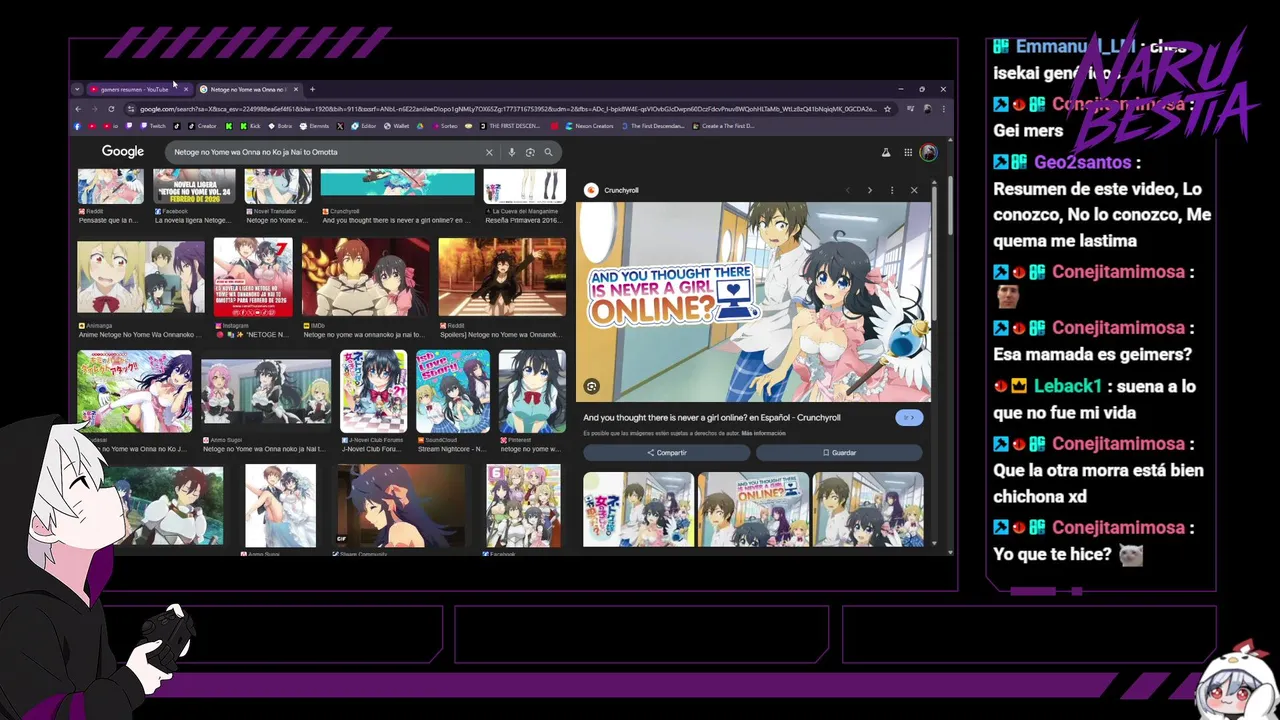Select middle related thumbnail with ONLINE? logo
This screenshot has width=1280, height=720.
coord(753,509)
